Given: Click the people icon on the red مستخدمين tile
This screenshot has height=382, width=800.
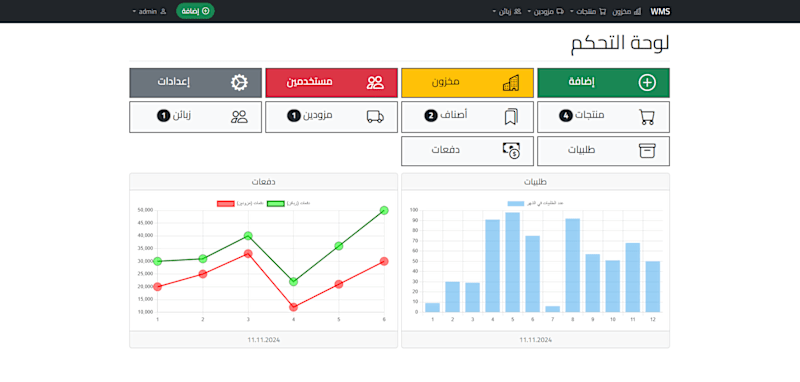Looking at the screenshot, I should point(375,83).
